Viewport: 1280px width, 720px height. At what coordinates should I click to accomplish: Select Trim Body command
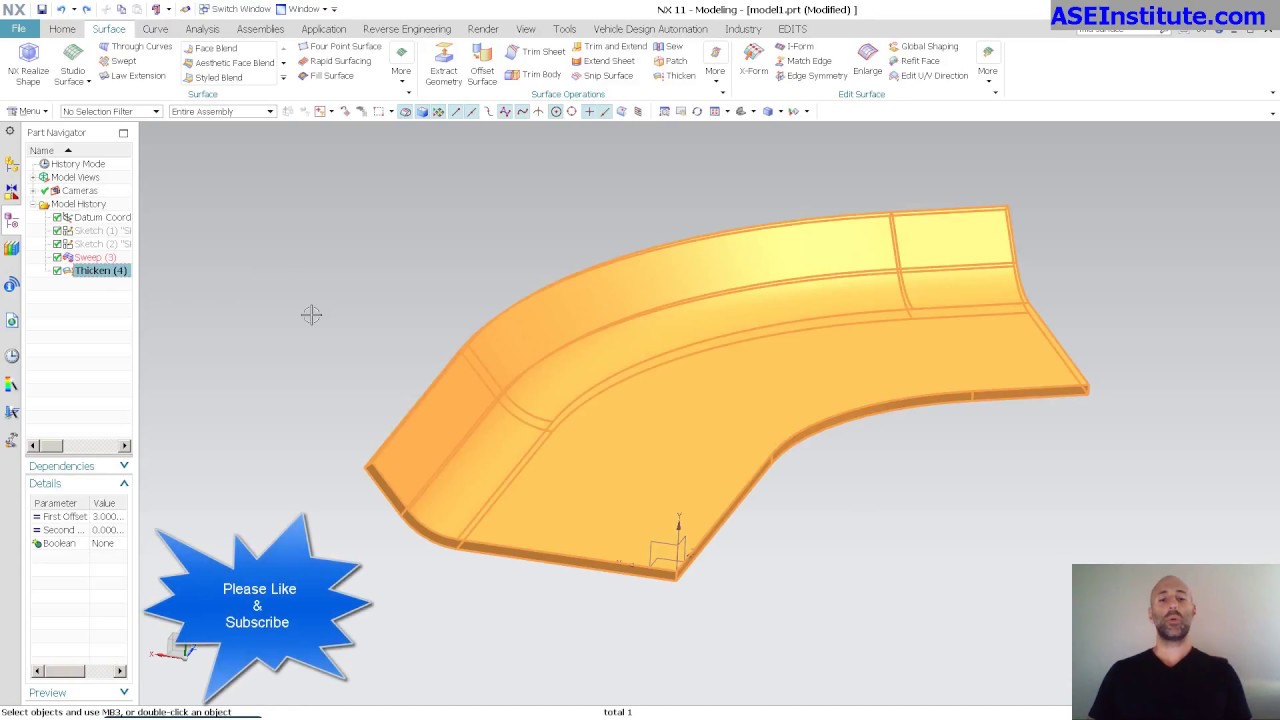point(534,74)
